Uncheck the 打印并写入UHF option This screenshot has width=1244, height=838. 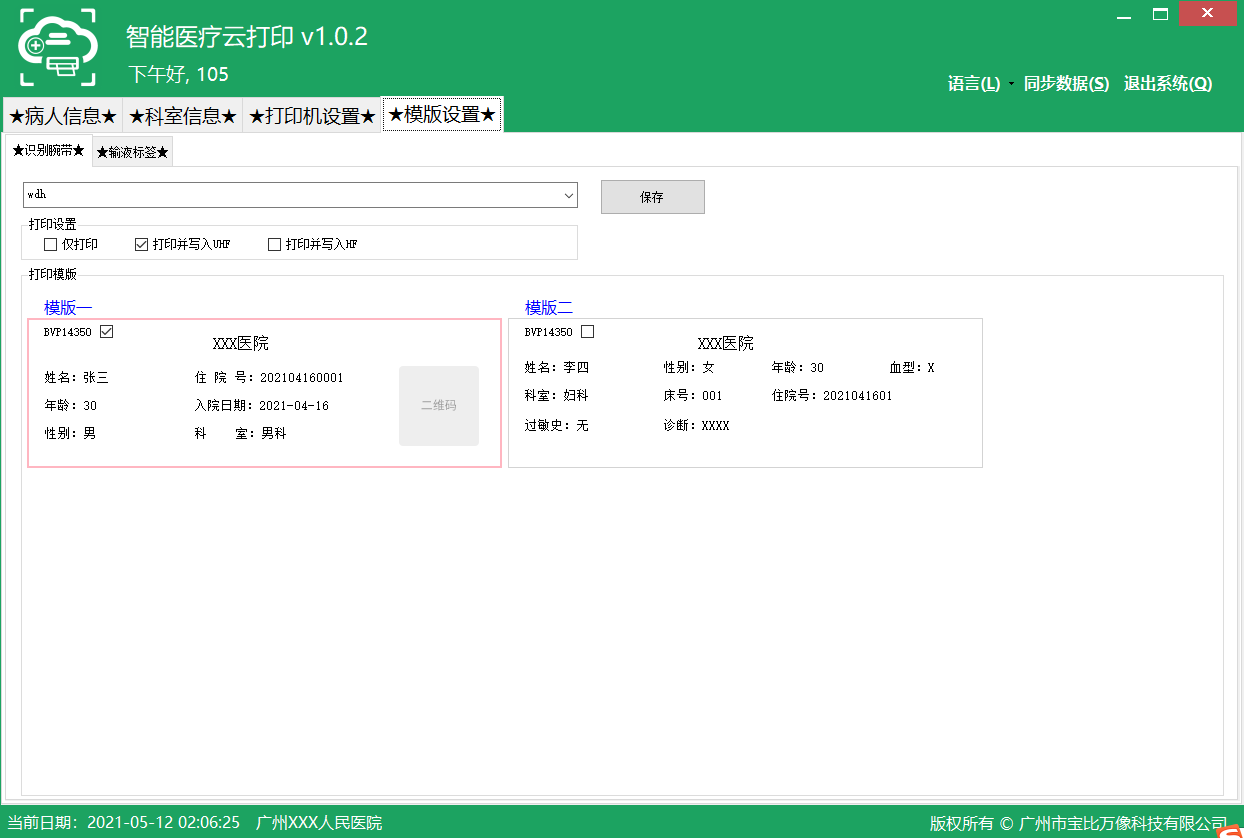141,244
